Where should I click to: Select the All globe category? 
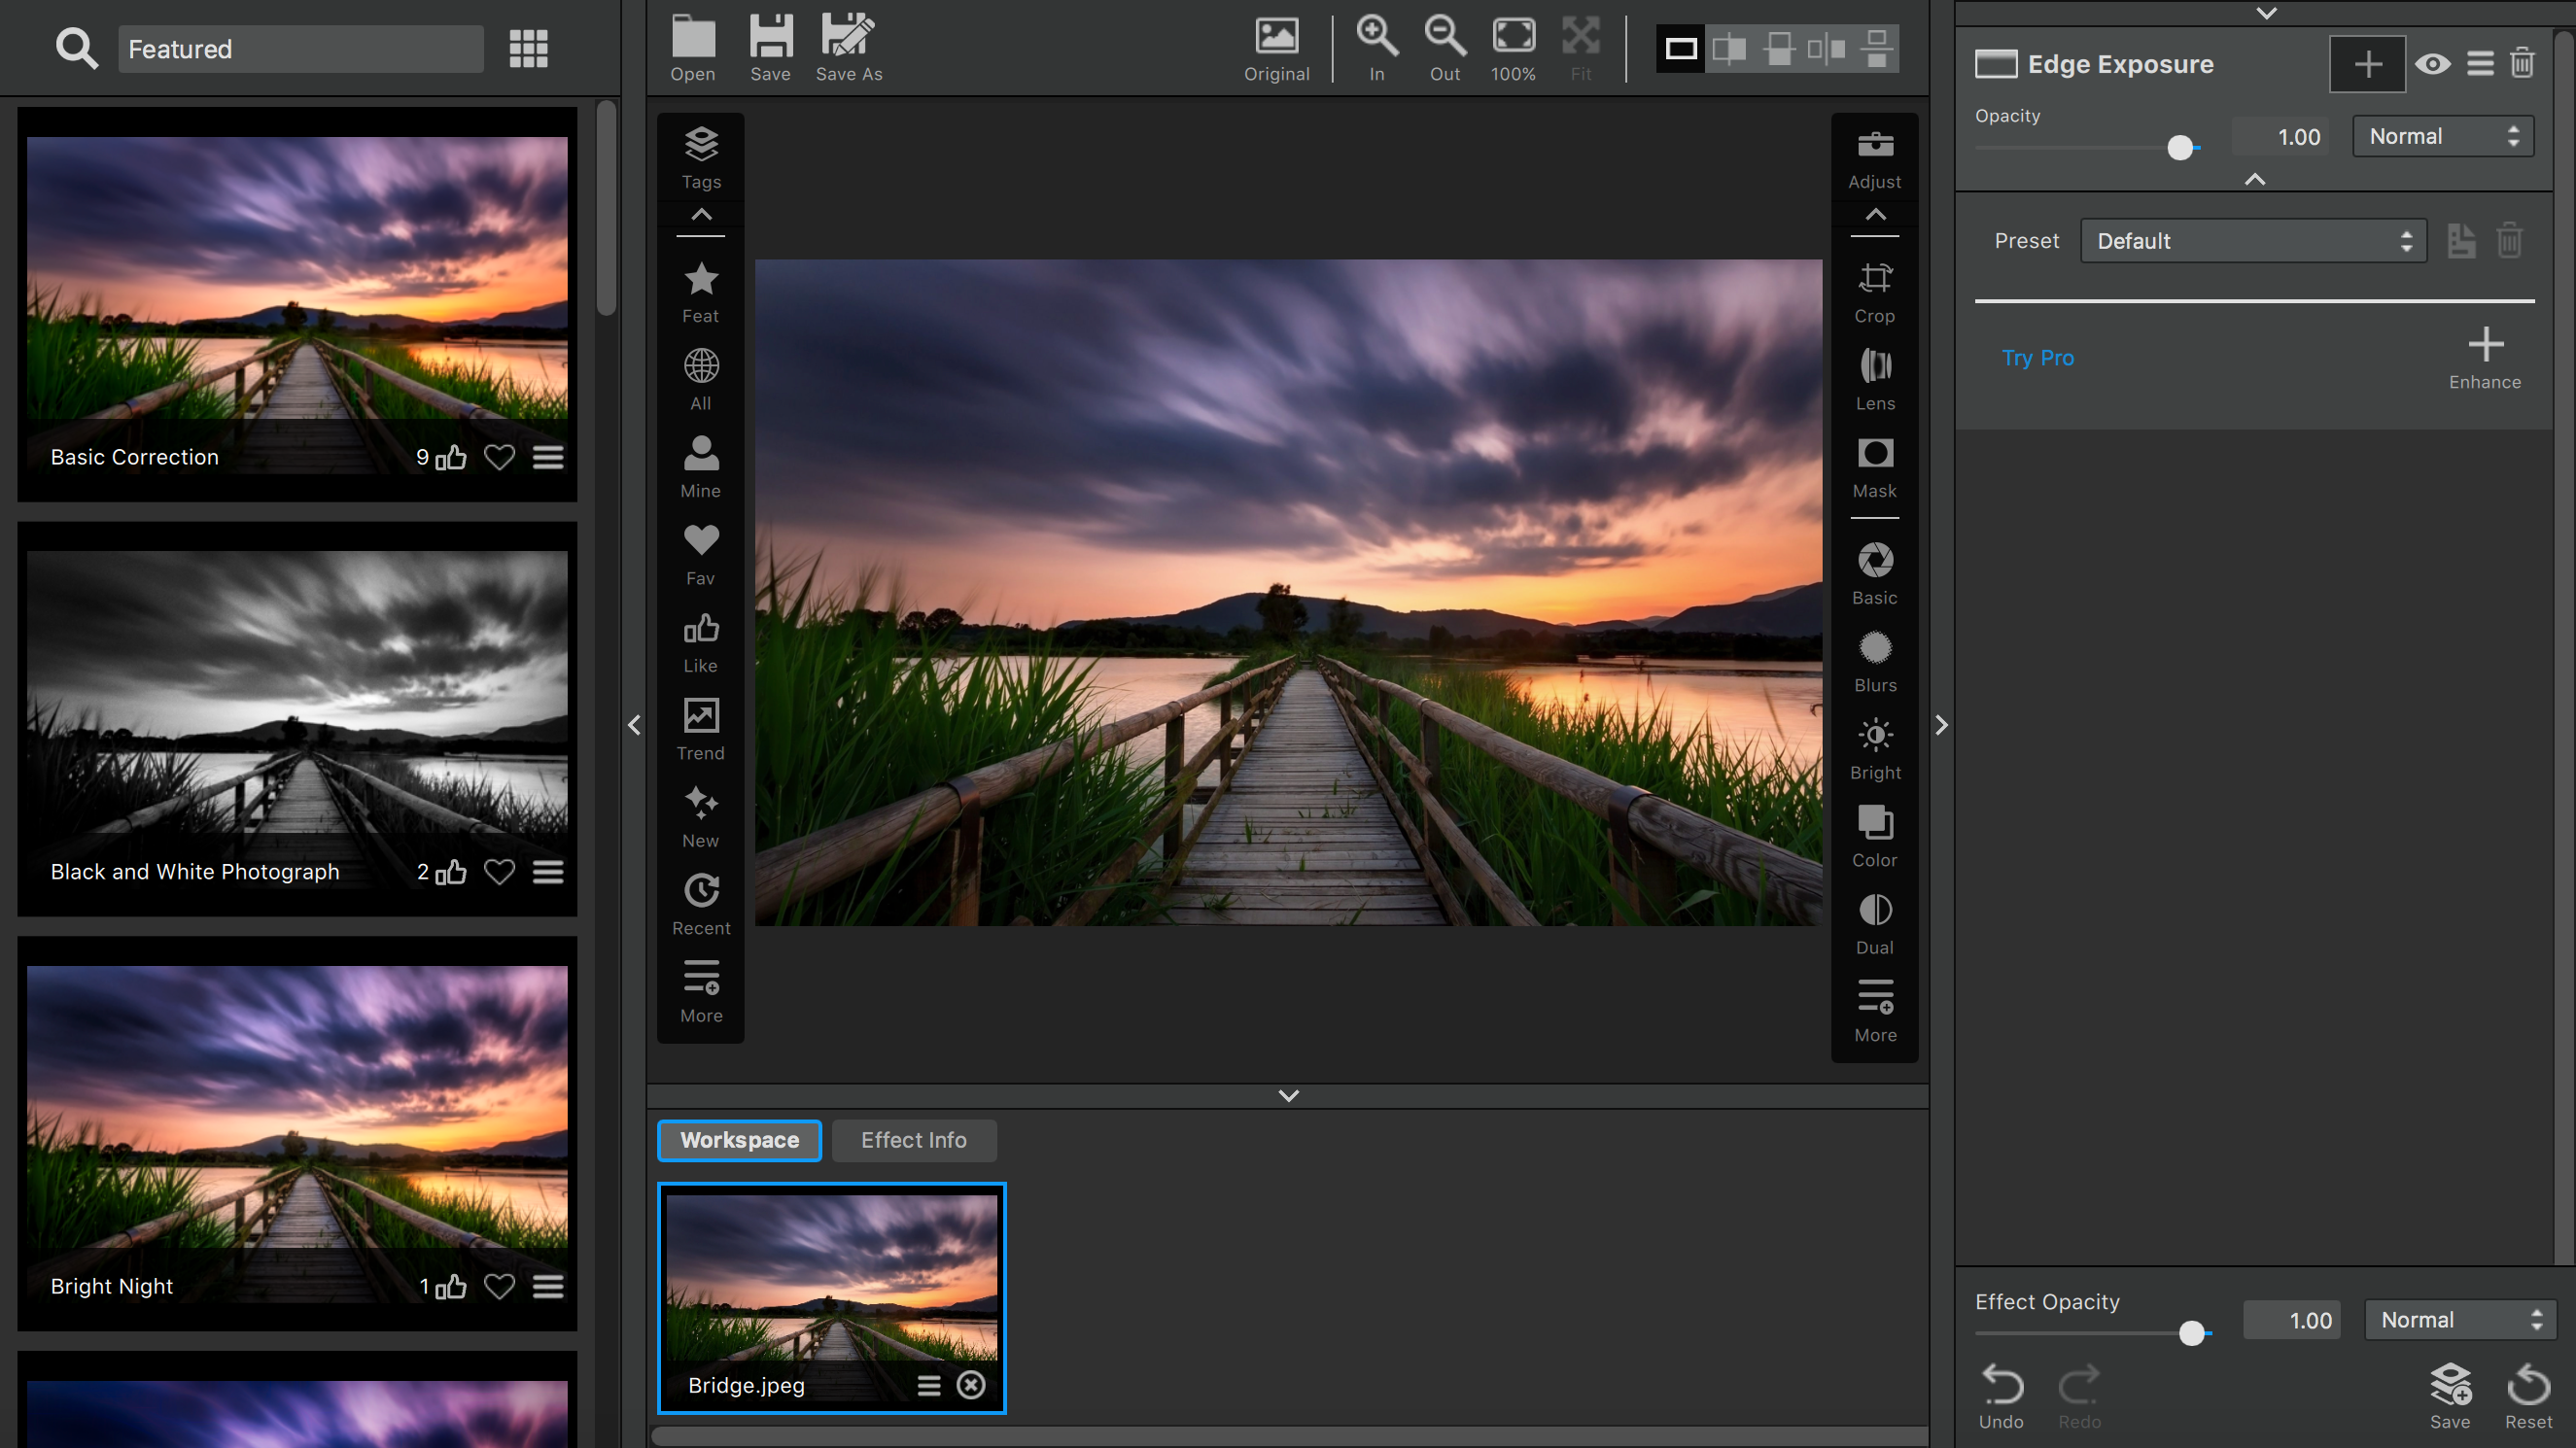click(x=701, y=379)
